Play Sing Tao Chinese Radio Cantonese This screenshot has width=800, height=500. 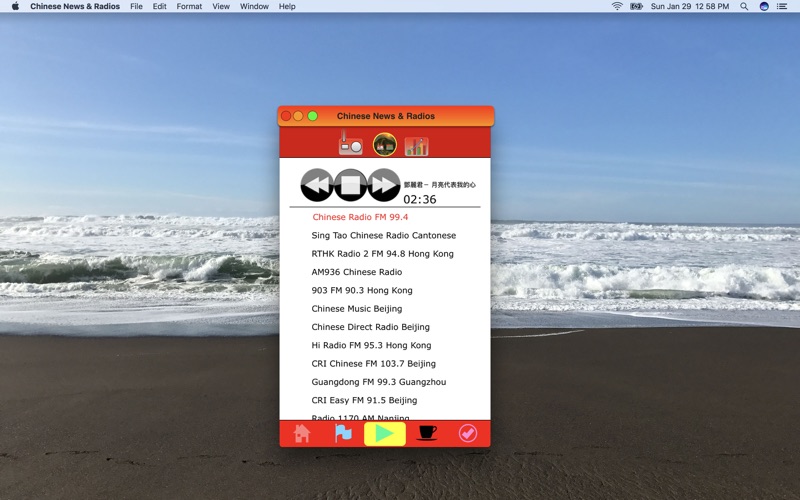(x=385, y=235)
